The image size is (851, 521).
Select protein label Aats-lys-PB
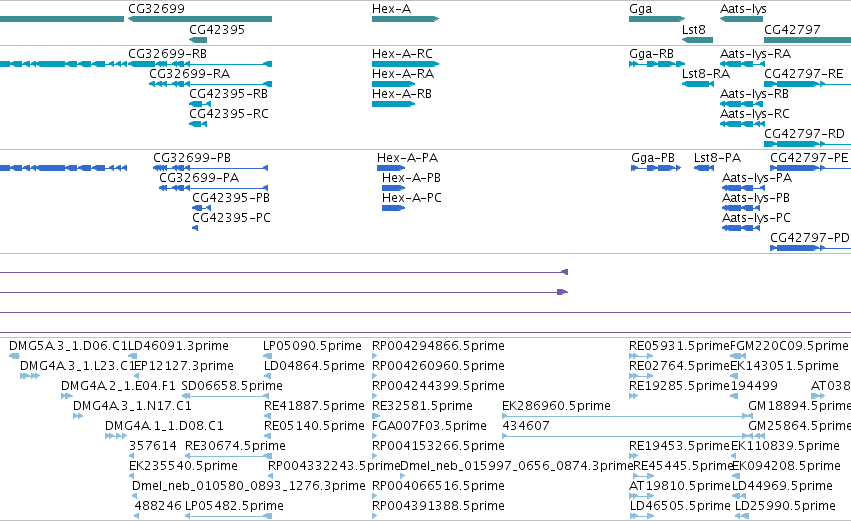coord(755,198)
